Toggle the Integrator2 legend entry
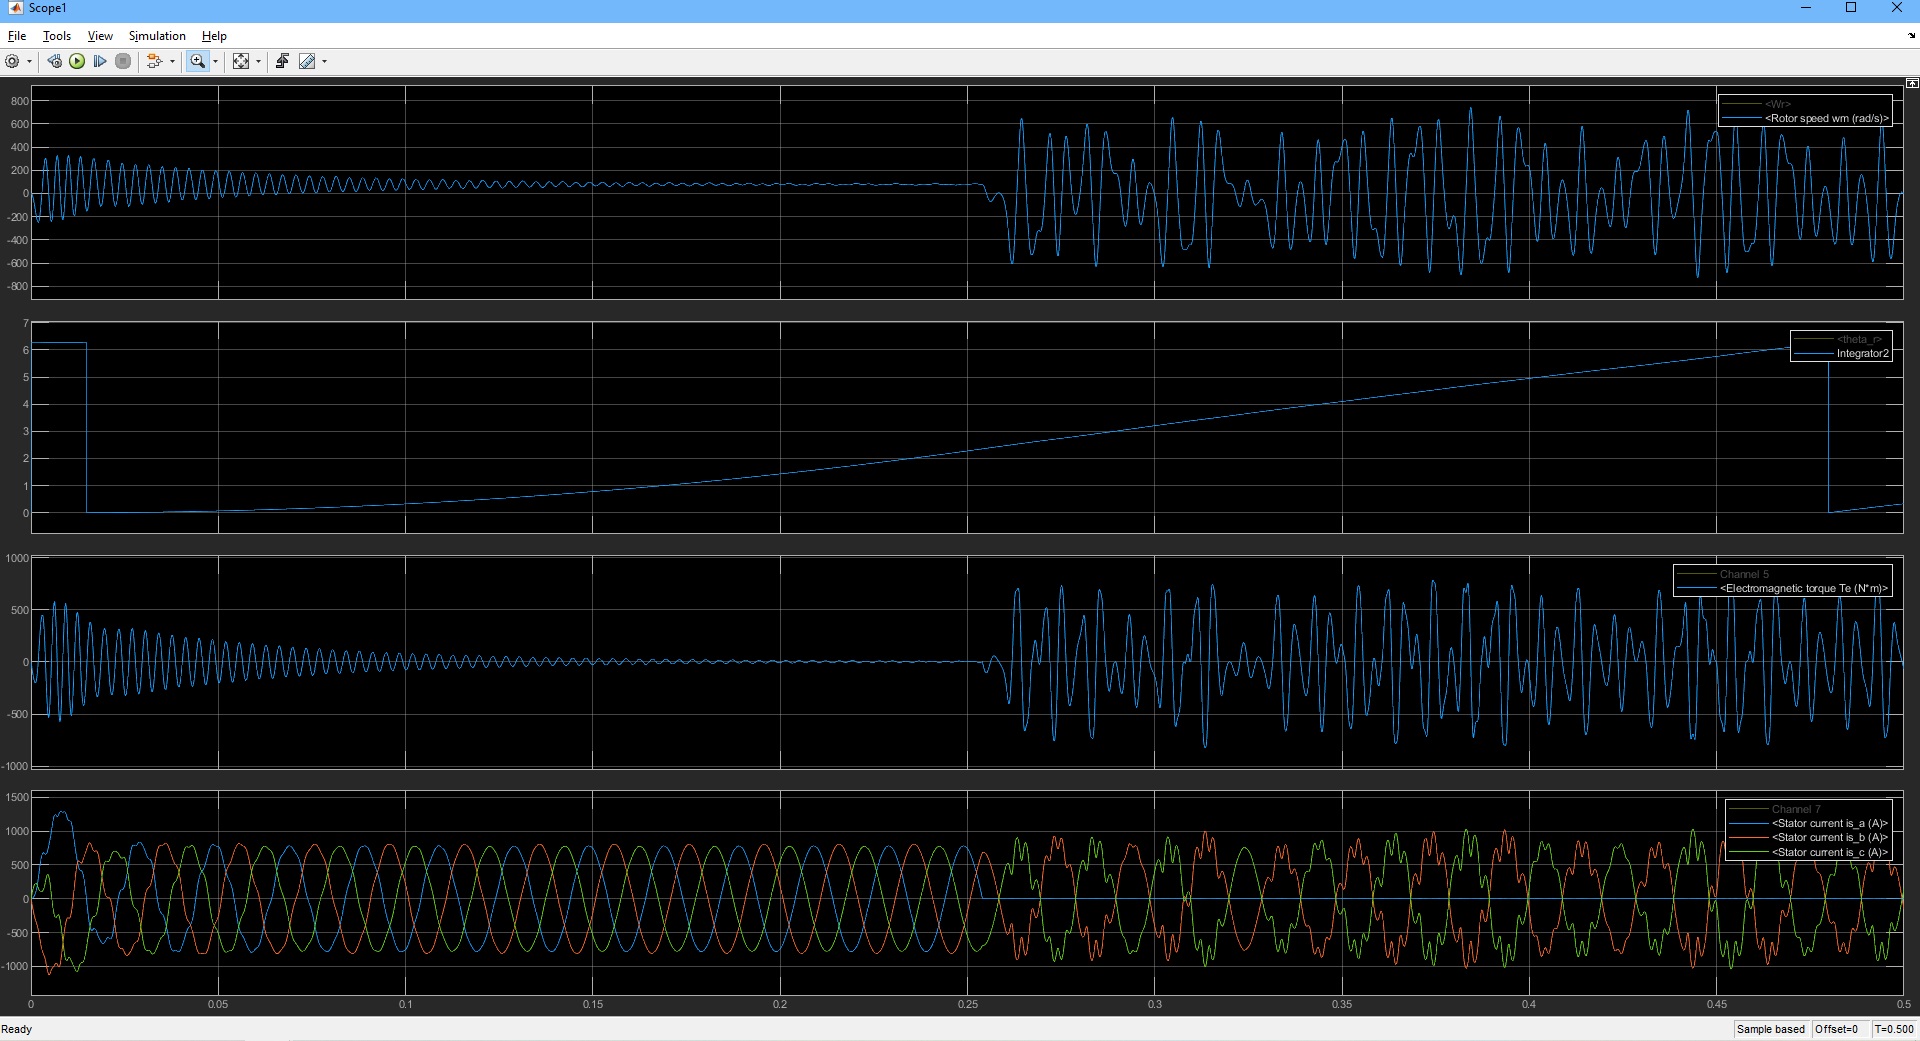The width and height of the screenshot is (1920, 1041). (1861, 353)
